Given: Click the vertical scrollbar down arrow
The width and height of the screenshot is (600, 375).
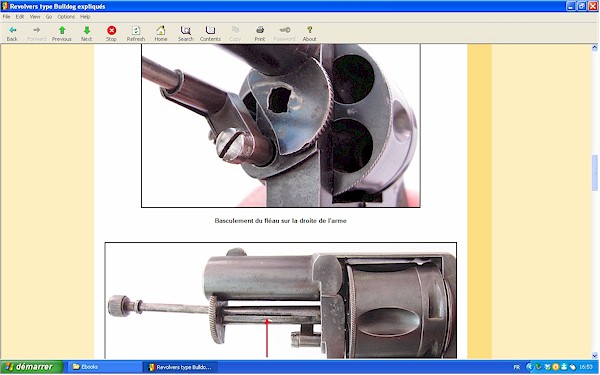Looking at the screenshot, I should click(x=595, y=355).
